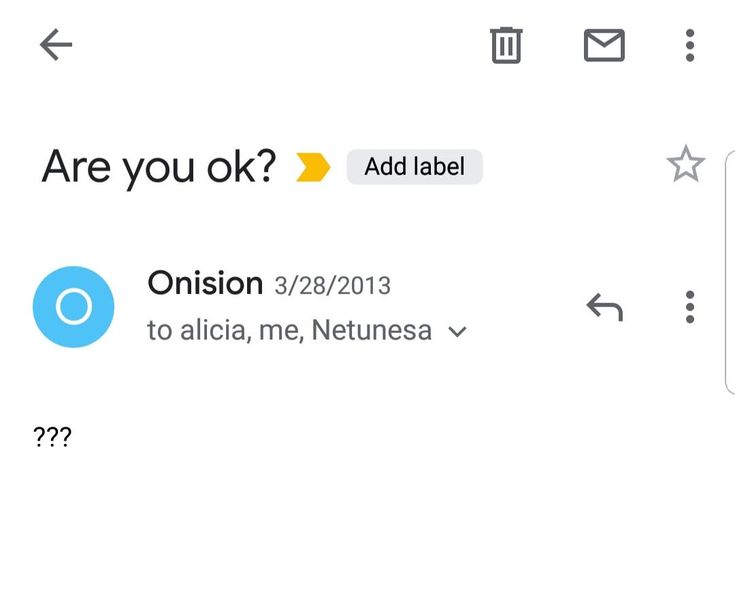Star the "Are you ok?" conversation
This screenshot has width=735, height=600.
(x=685, y=165)
